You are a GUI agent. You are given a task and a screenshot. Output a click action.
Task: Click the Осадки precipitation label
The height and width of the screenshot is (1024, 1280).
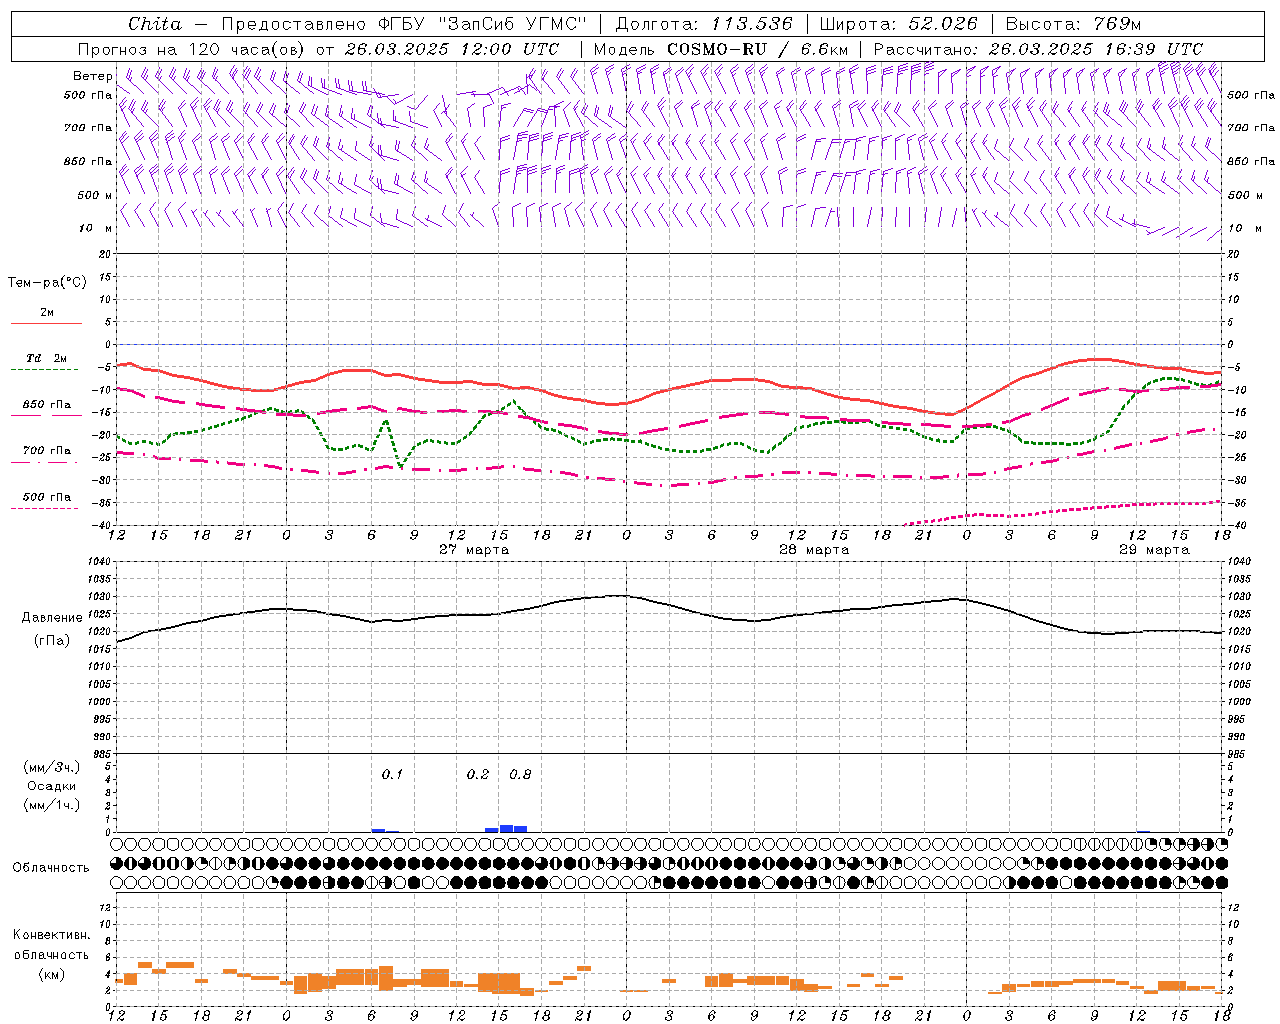coord(52,786)
